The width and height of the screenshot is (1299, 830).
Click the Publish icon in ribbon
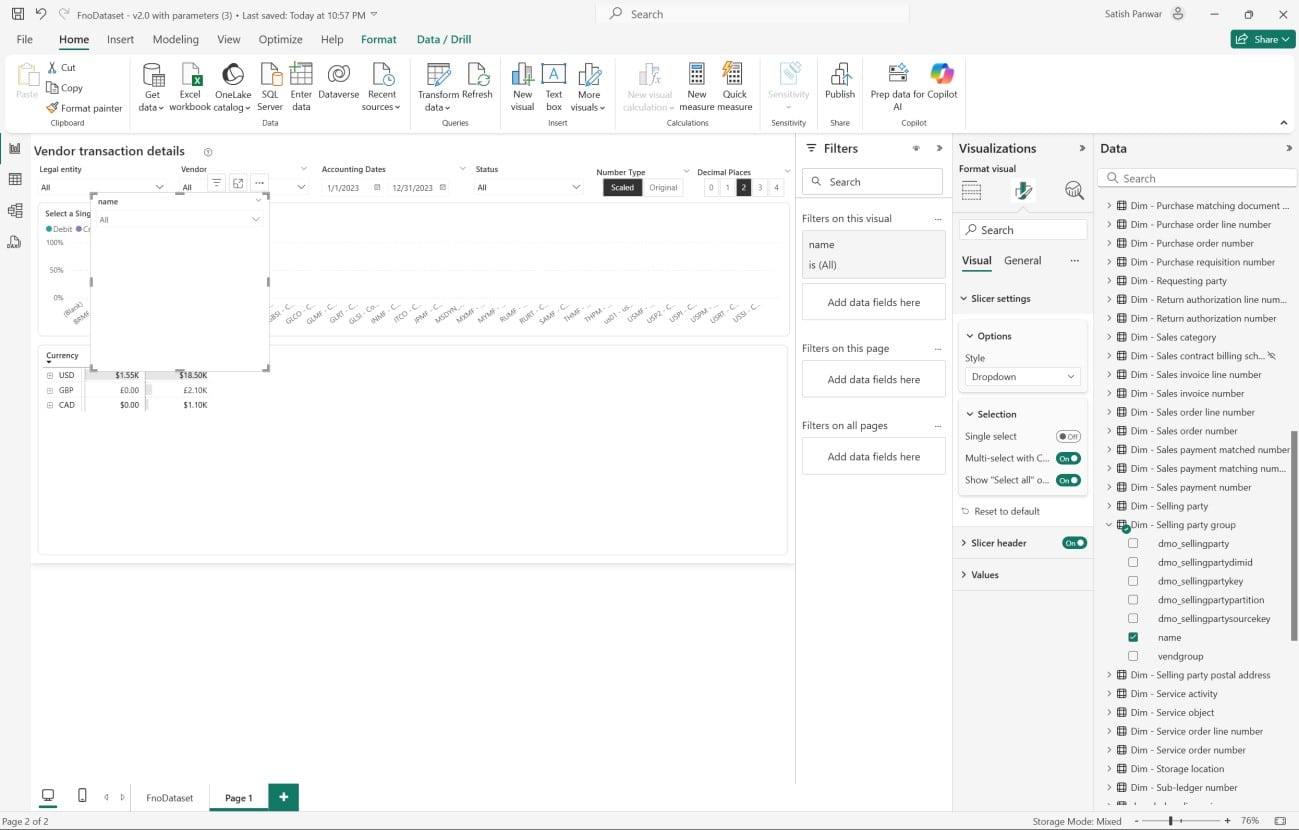839,76
